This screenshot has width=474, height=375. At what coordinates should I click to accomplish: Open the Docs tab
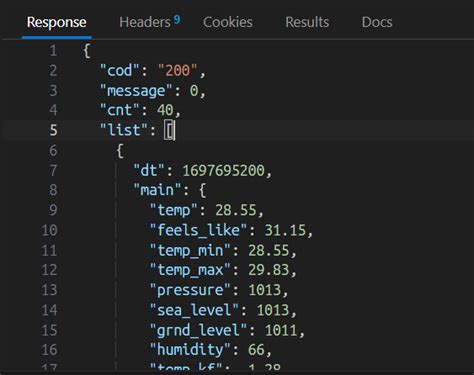coord(377,22)
